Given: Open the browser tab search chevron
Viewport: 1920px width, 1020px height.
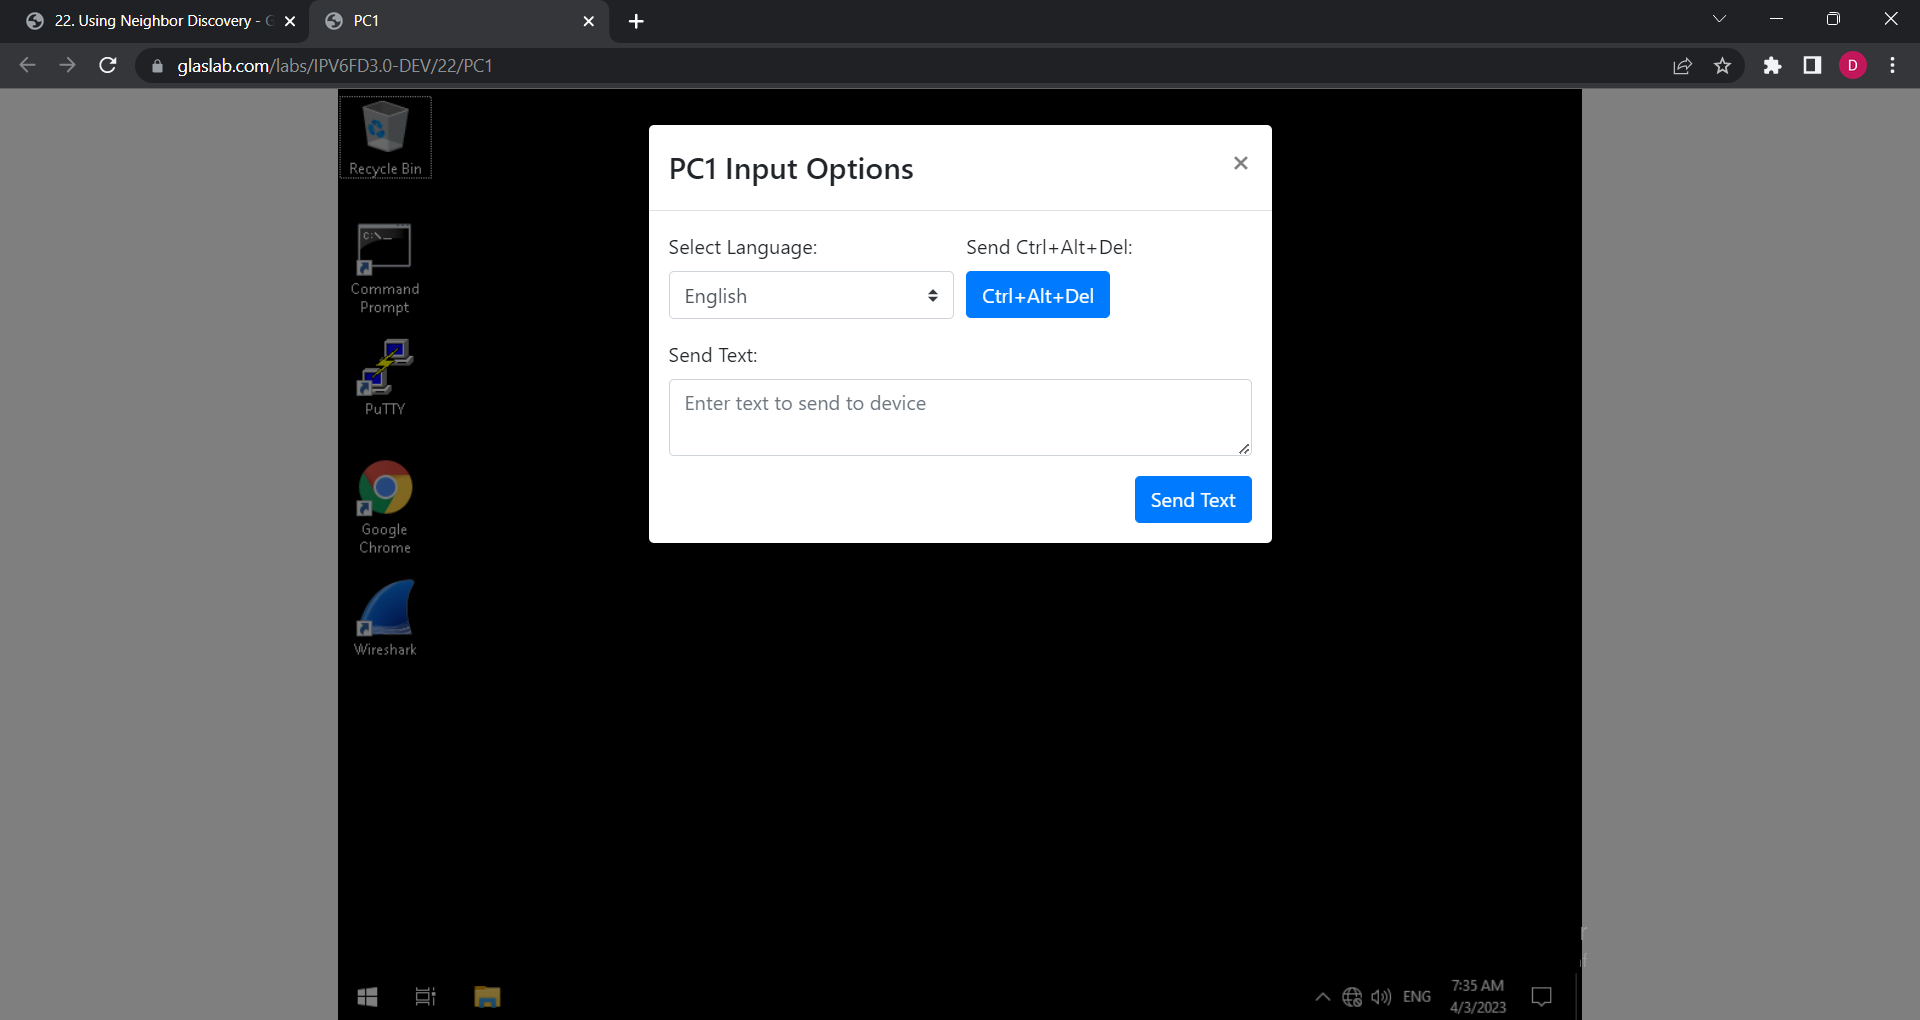Looking at the screenshot, I should pos(1719,20).
